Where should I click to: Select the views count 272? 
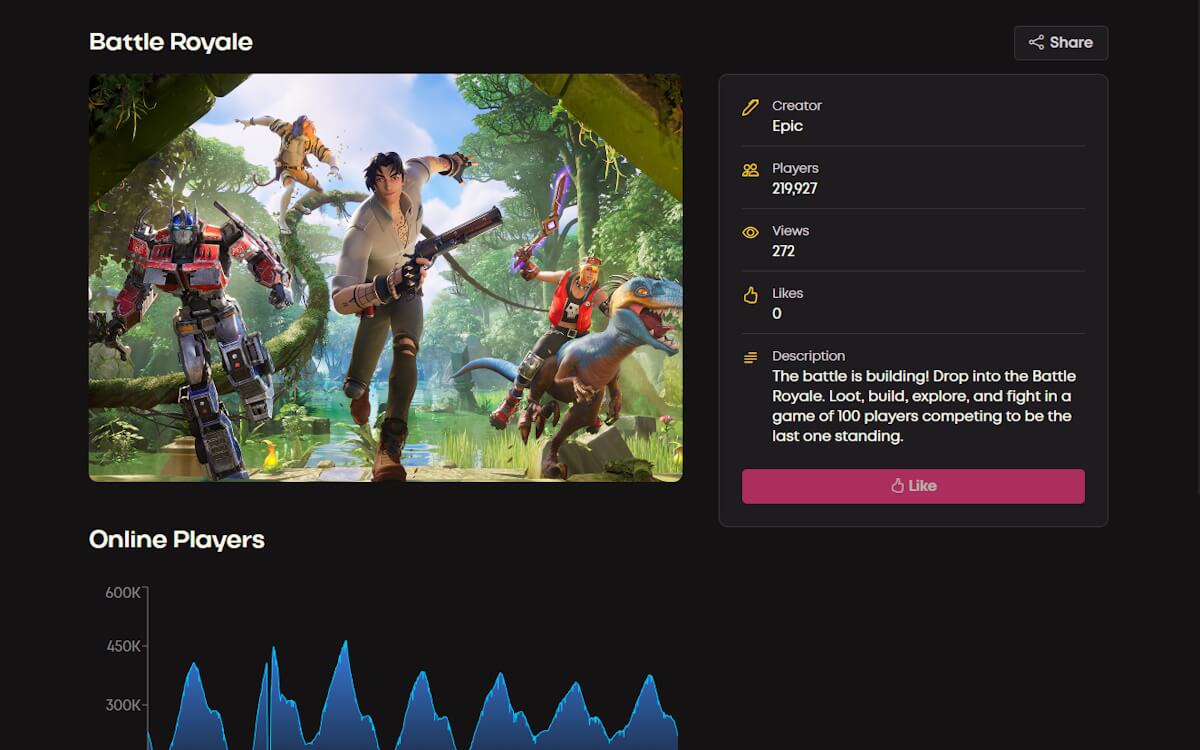783,251
